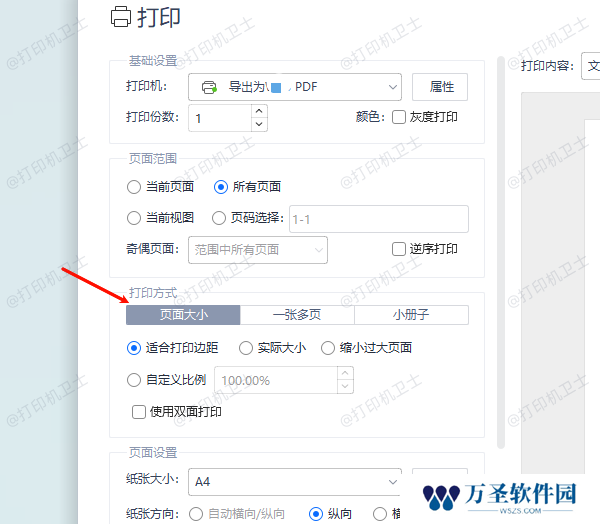
Task: Select 当前视图 radio button
Action: (134, 218)
